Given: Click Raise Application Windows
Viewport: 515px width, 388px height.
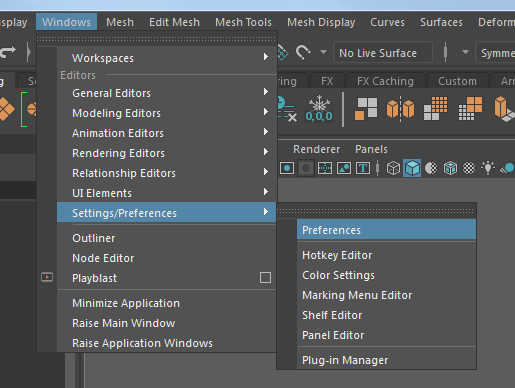Looking at the screenshot, I should click(x=167, y=343).
